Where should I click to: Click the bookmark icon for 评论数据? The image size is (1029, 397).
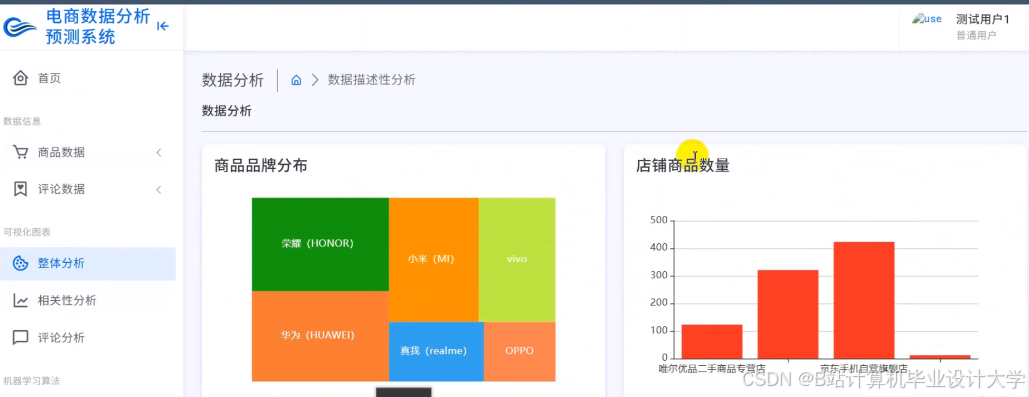(x=20, y=189)
